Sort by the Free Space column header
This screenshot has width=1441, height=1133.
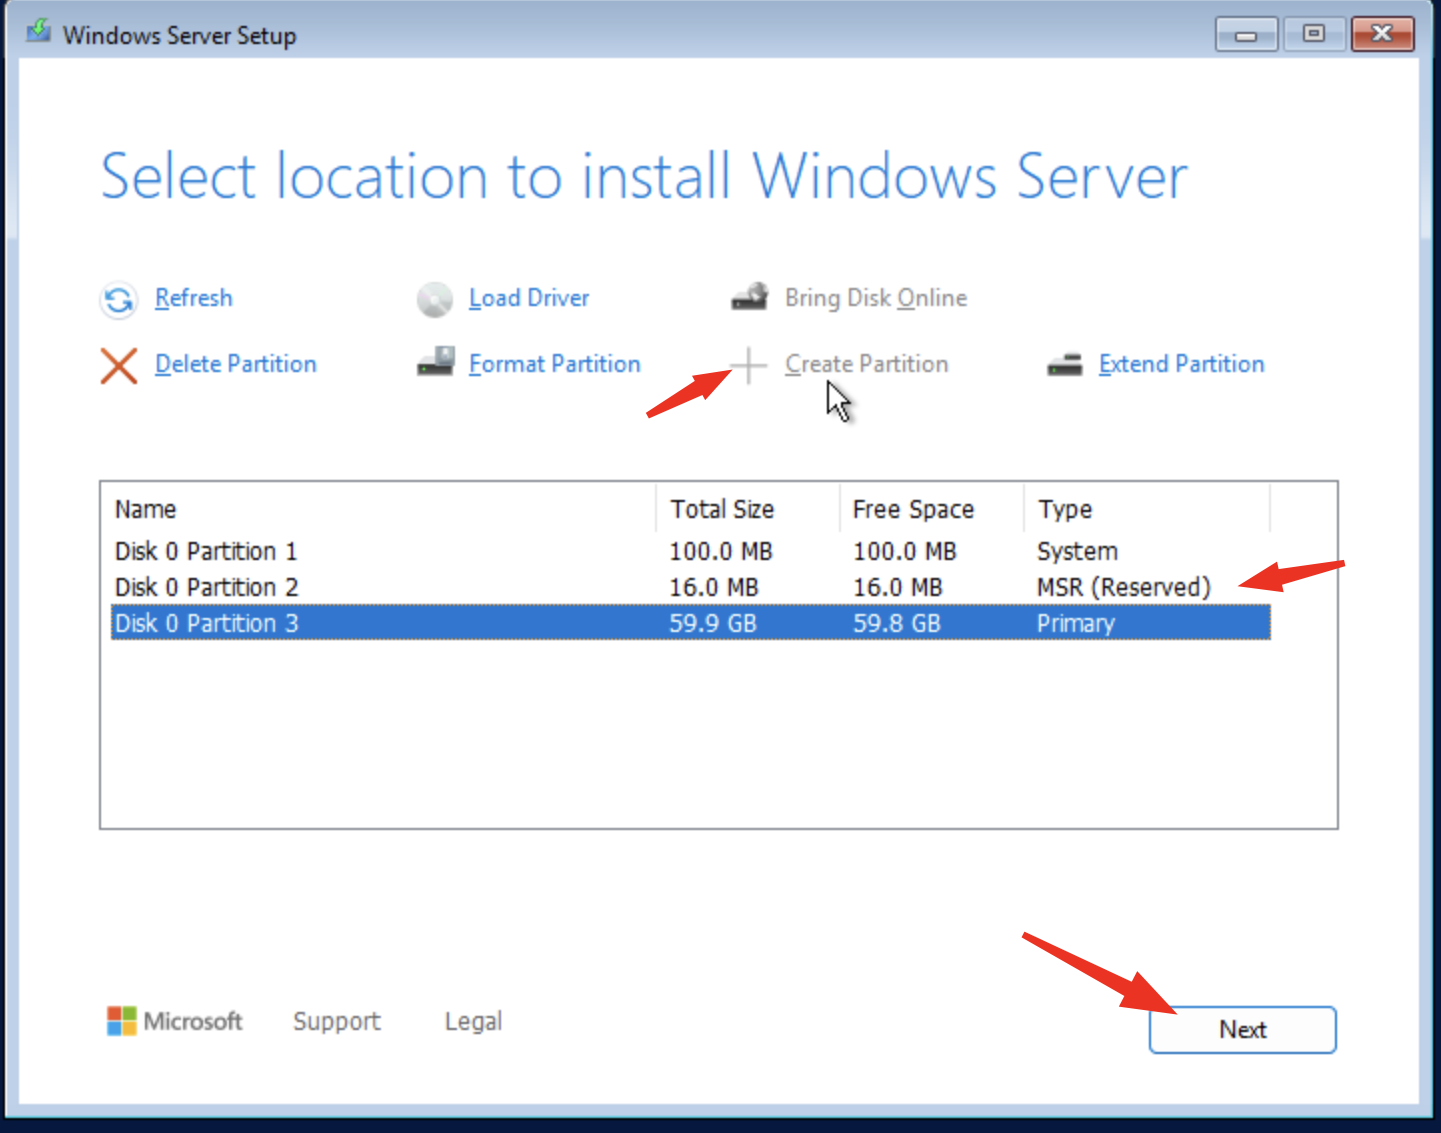point(913,509)
